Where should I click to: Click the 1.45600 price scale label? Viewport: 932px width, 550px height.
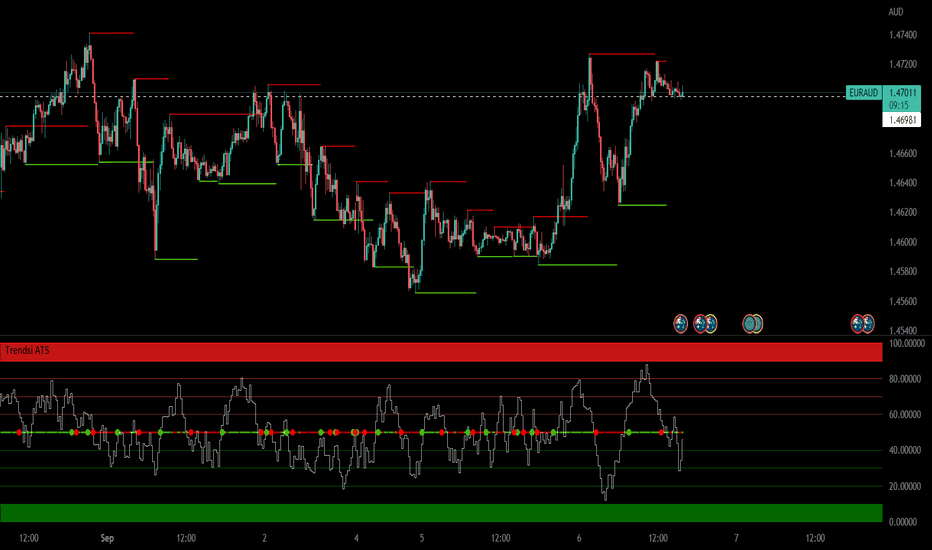[903, 301]
